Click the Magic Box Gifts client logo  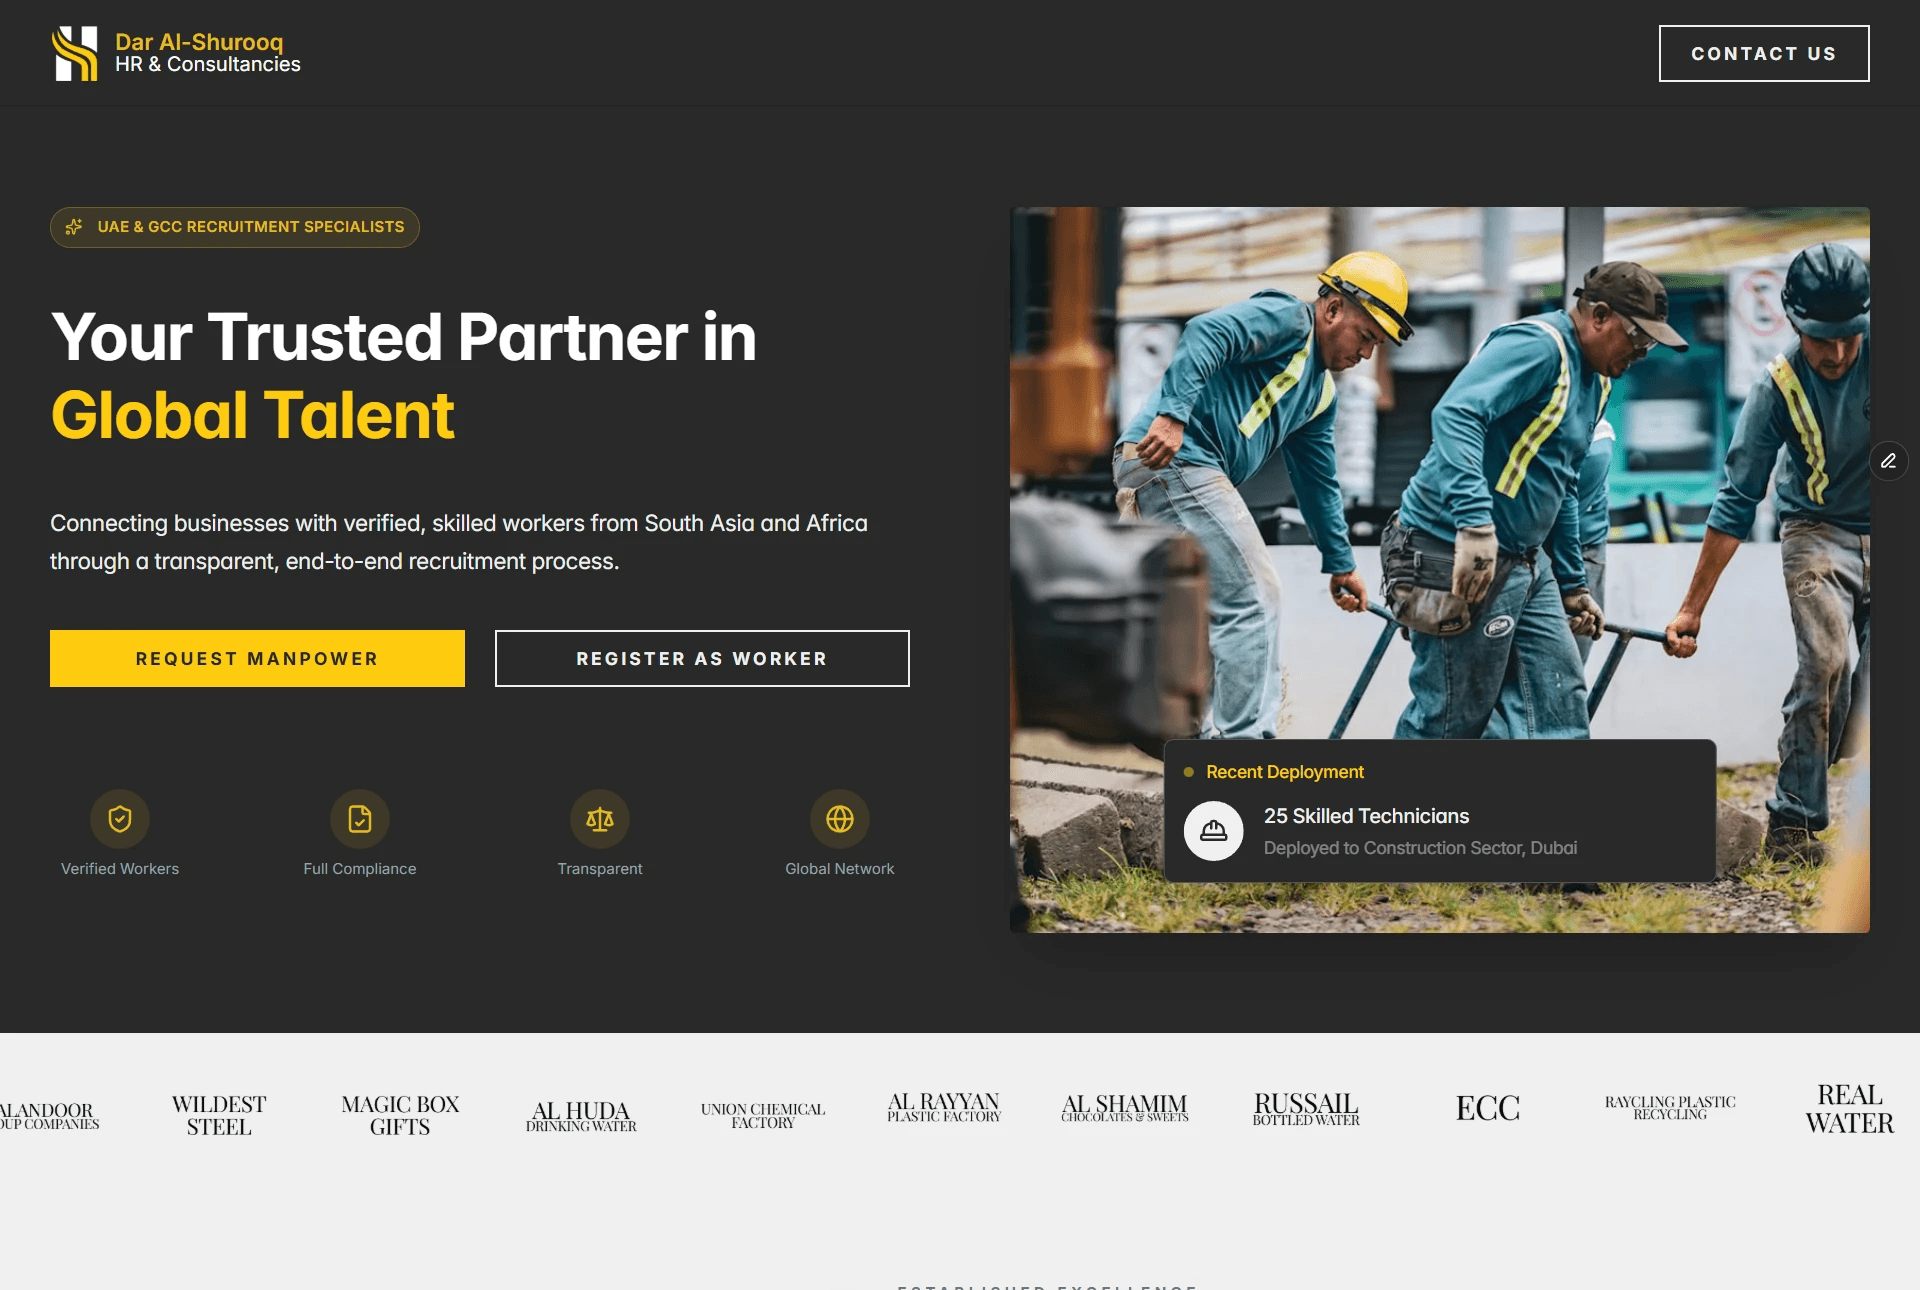coord(400,1115)
